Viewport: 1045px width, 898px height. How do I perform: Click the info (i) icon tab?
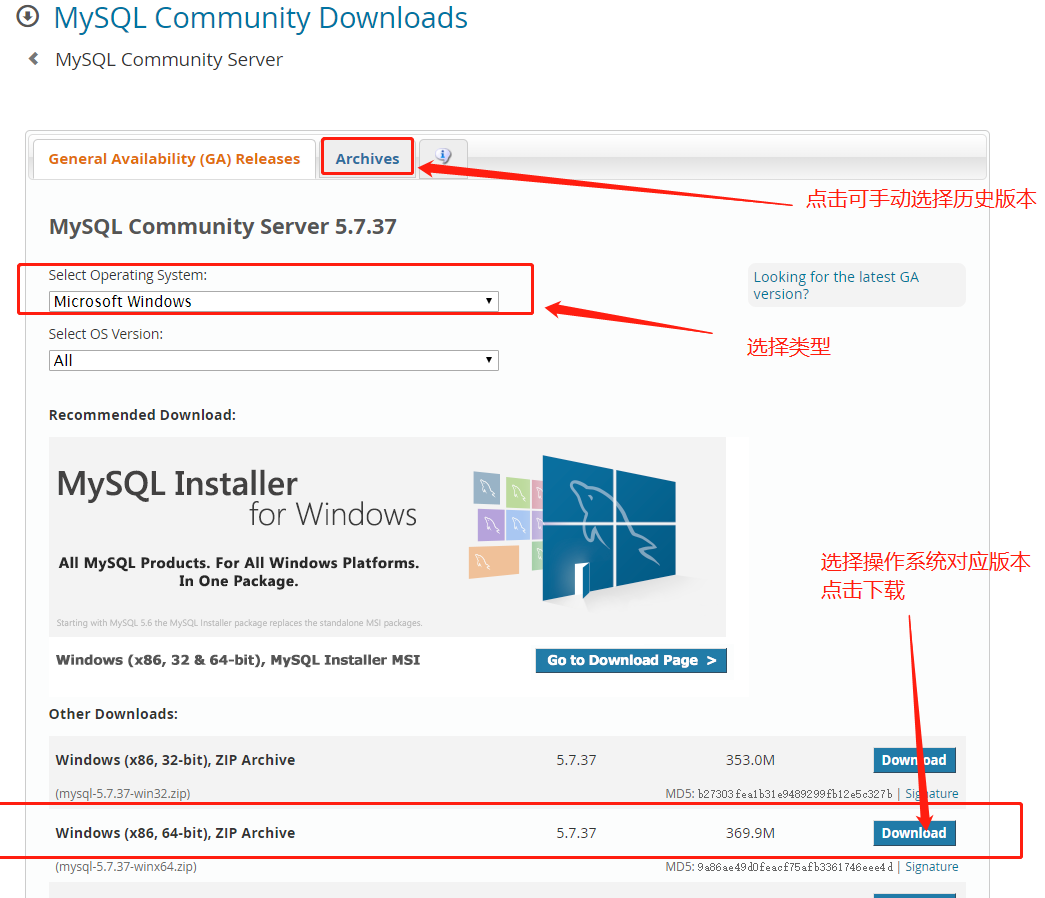442,156
